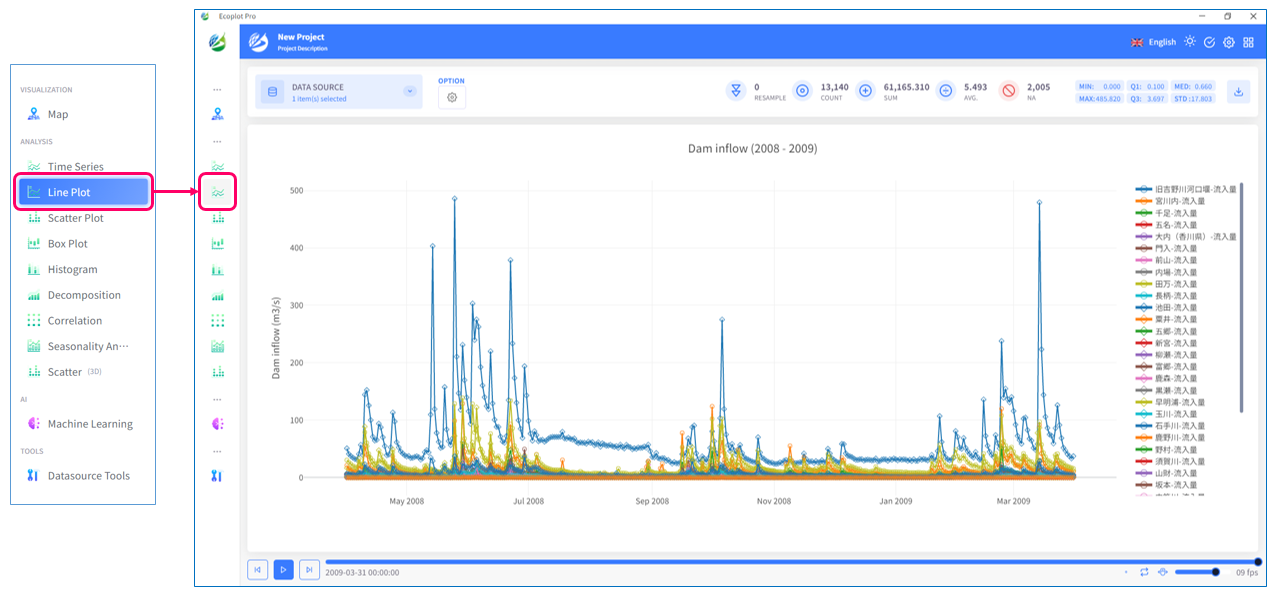Viewport: 1277px width, 597px height.
Task: Click the icon right of the loop button
Action: pos(1163,572)
